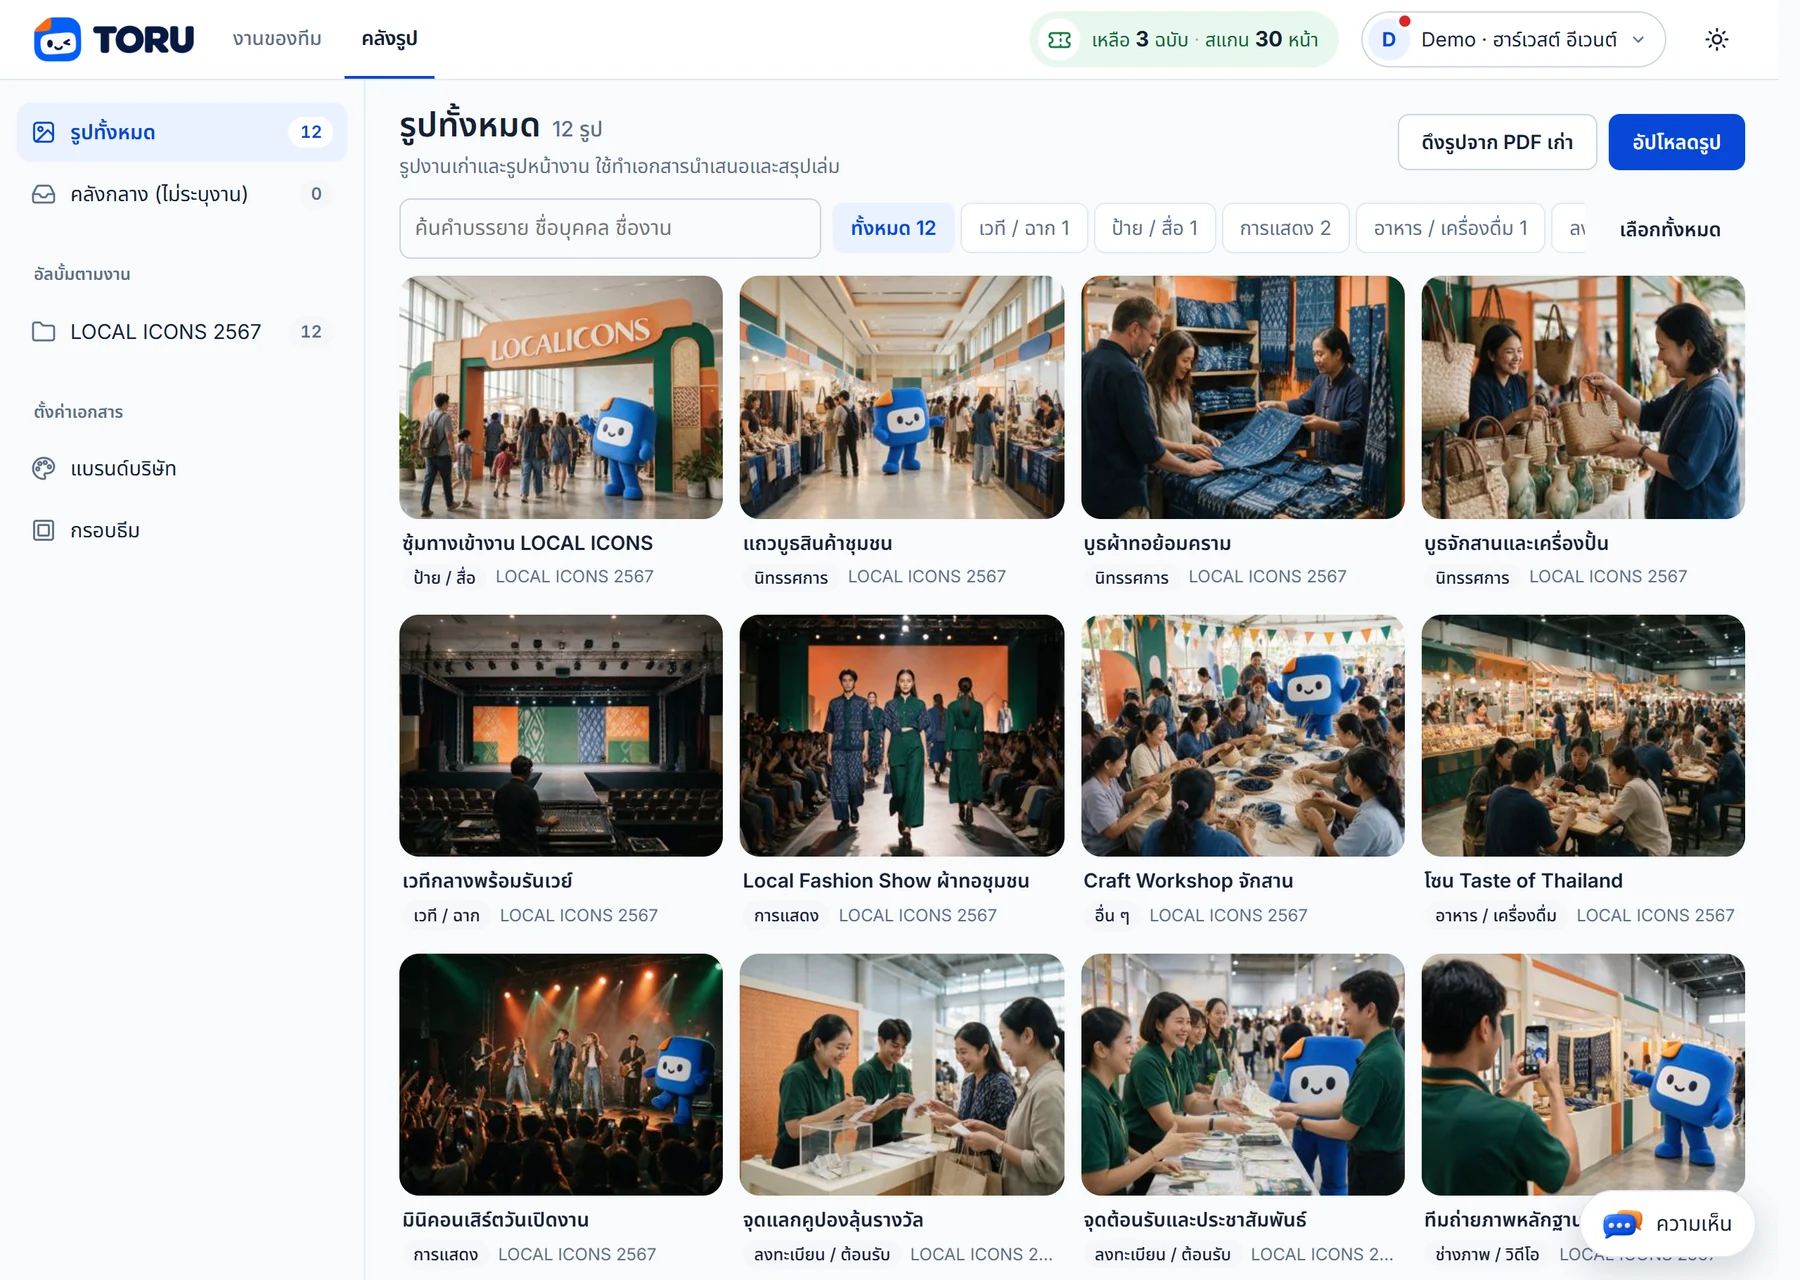Click เลือกทั้งหมด link

click(1670, 229)
